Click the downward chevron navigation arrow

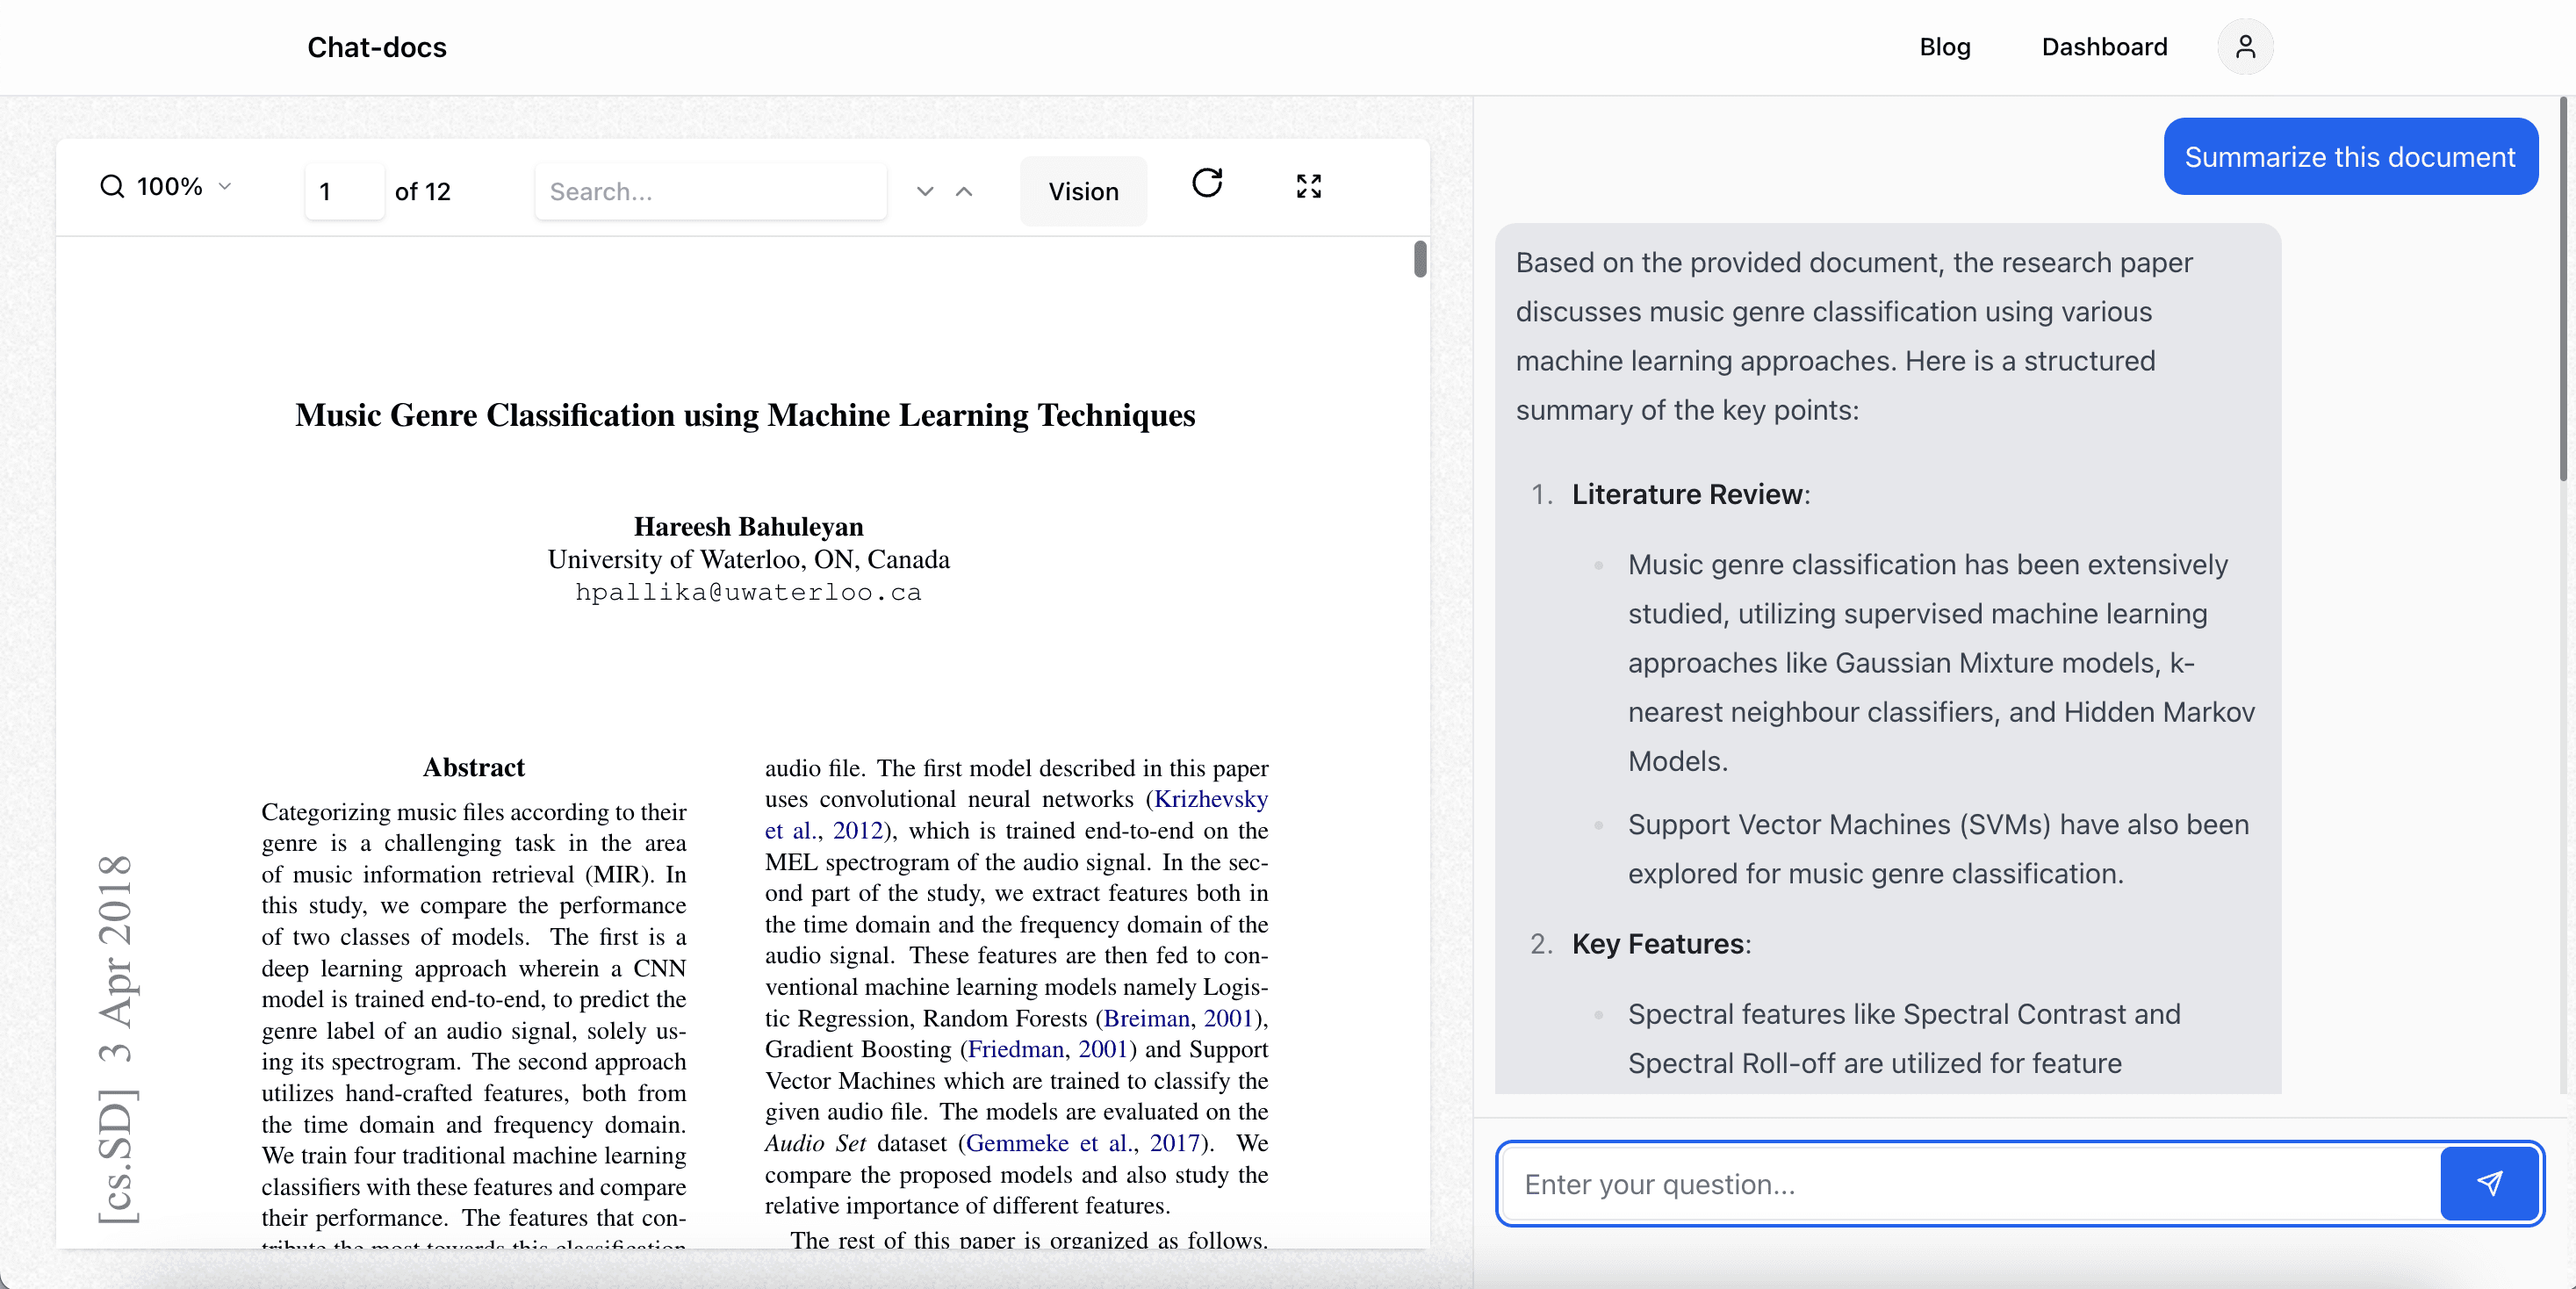pyautogui.click(x=925, y=191)
